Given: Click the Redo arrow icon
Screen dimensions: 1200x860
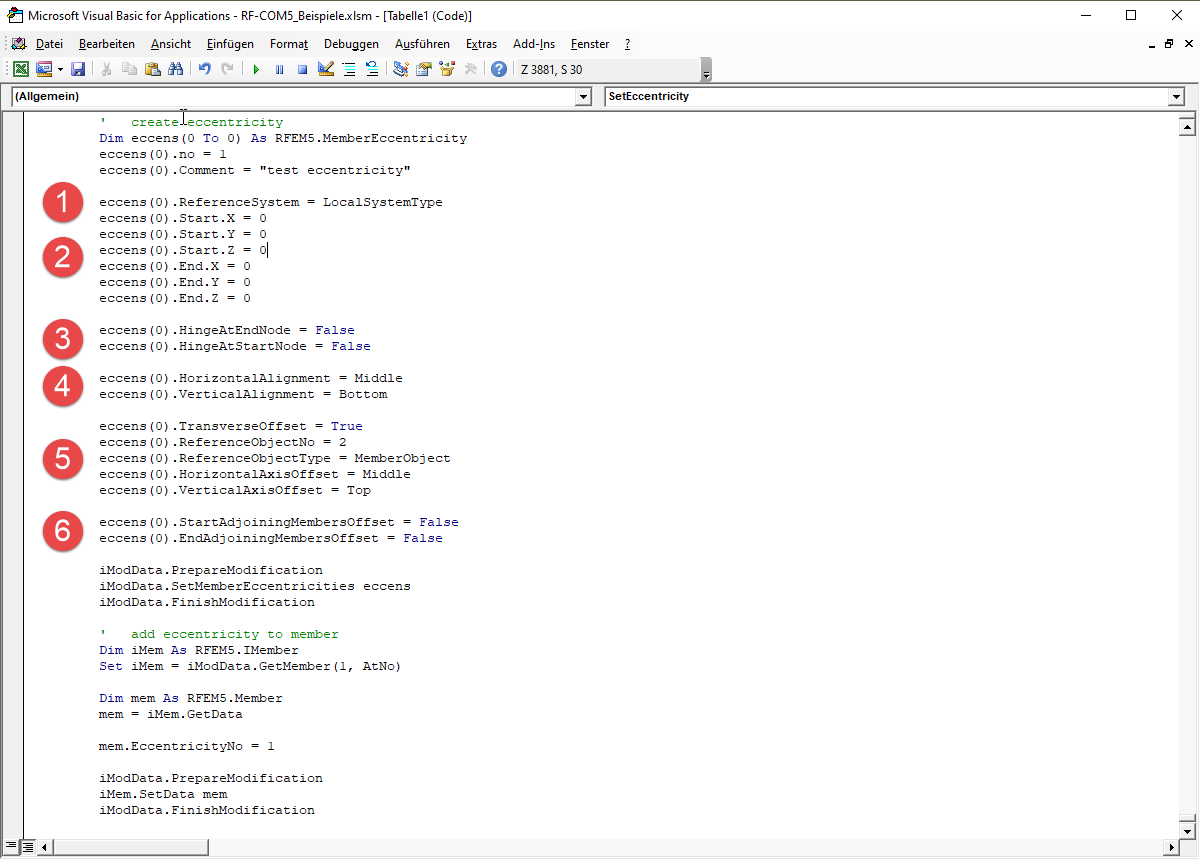Looking at the screenshot, I should click(x=227, y=69).
